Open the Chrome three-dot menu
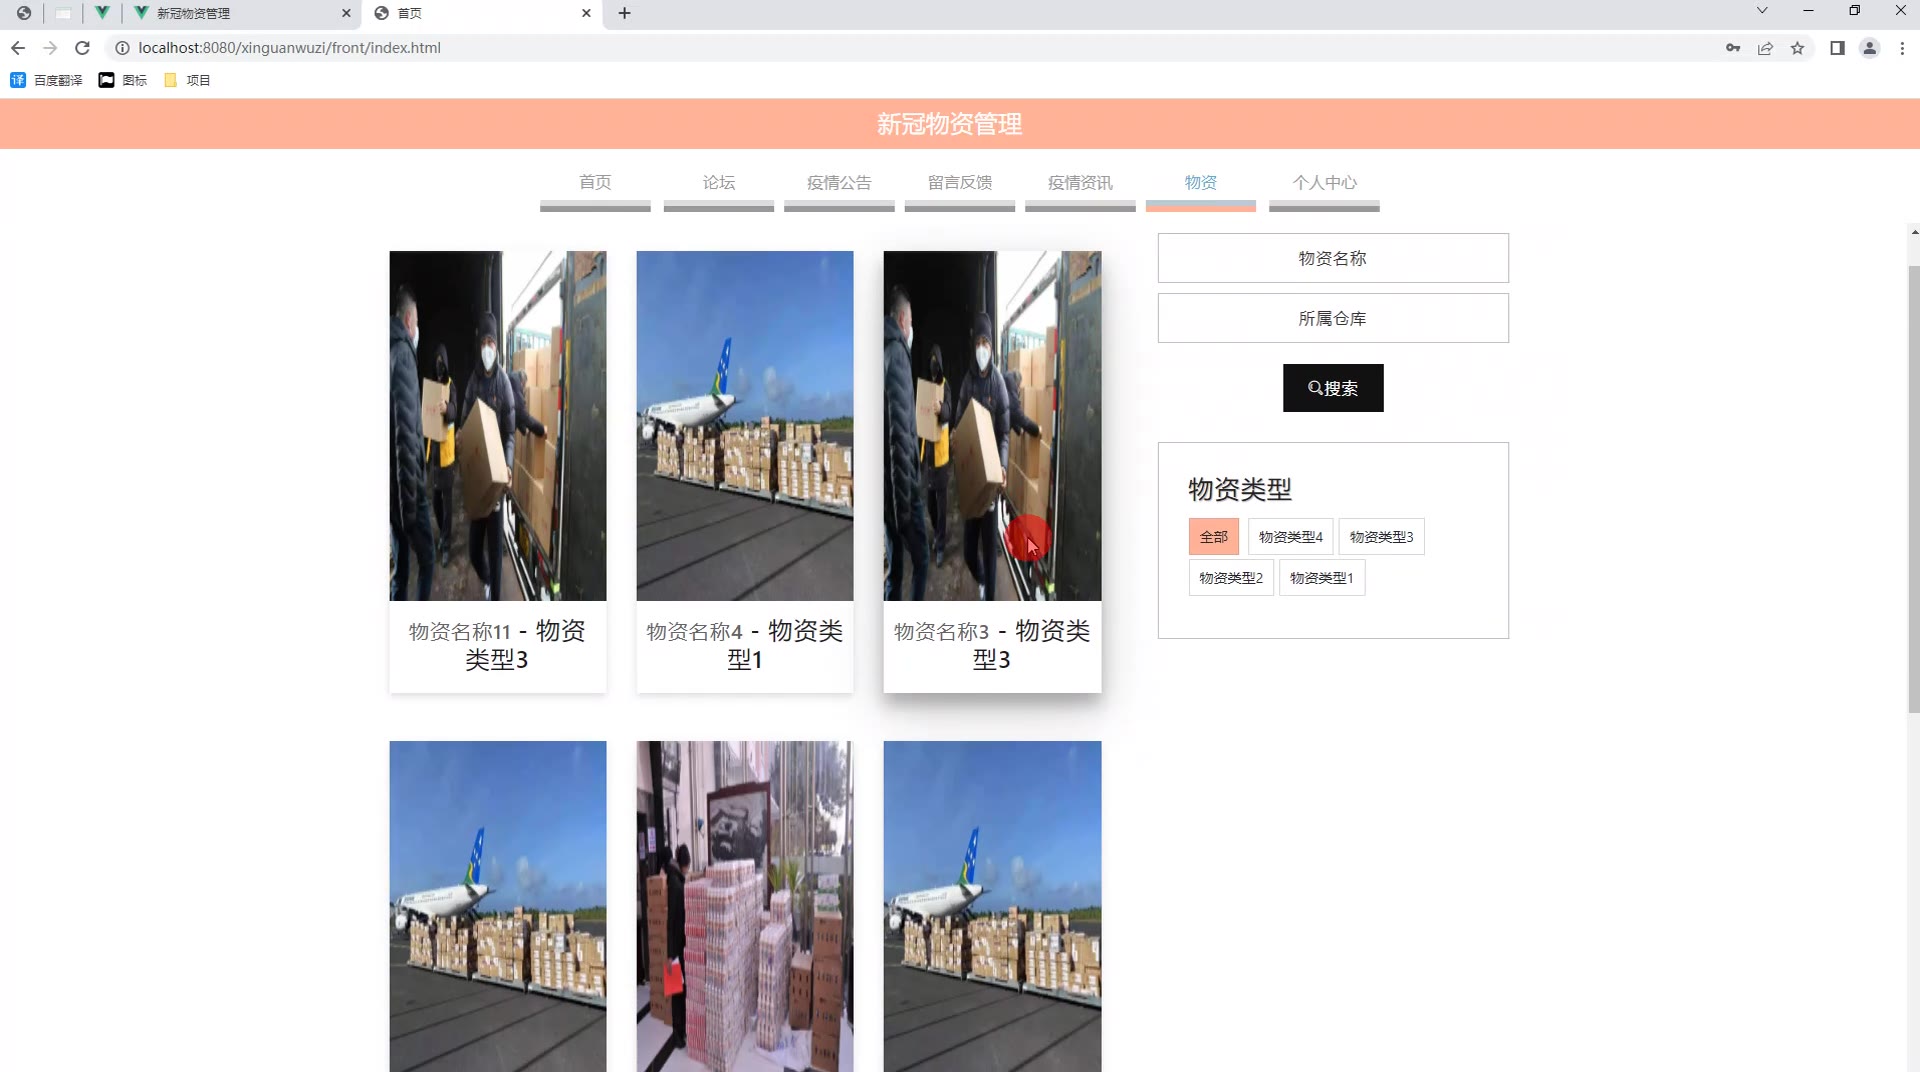 tap(1902, 48)
